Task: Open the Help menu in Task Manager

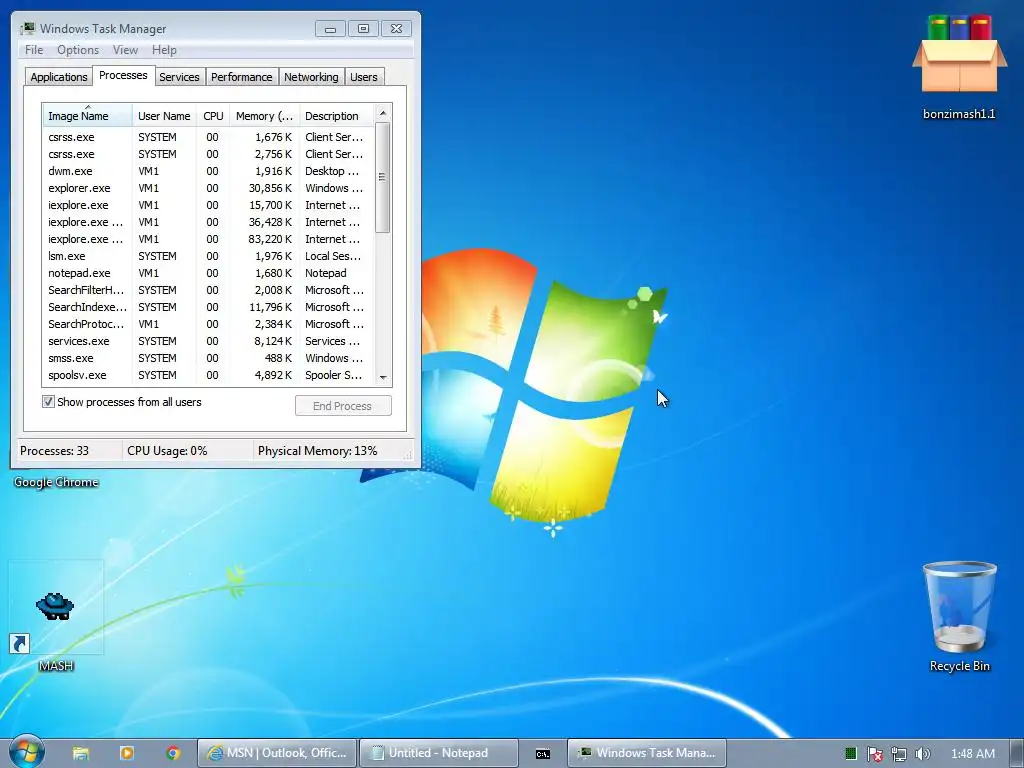Action: [164, 50]
